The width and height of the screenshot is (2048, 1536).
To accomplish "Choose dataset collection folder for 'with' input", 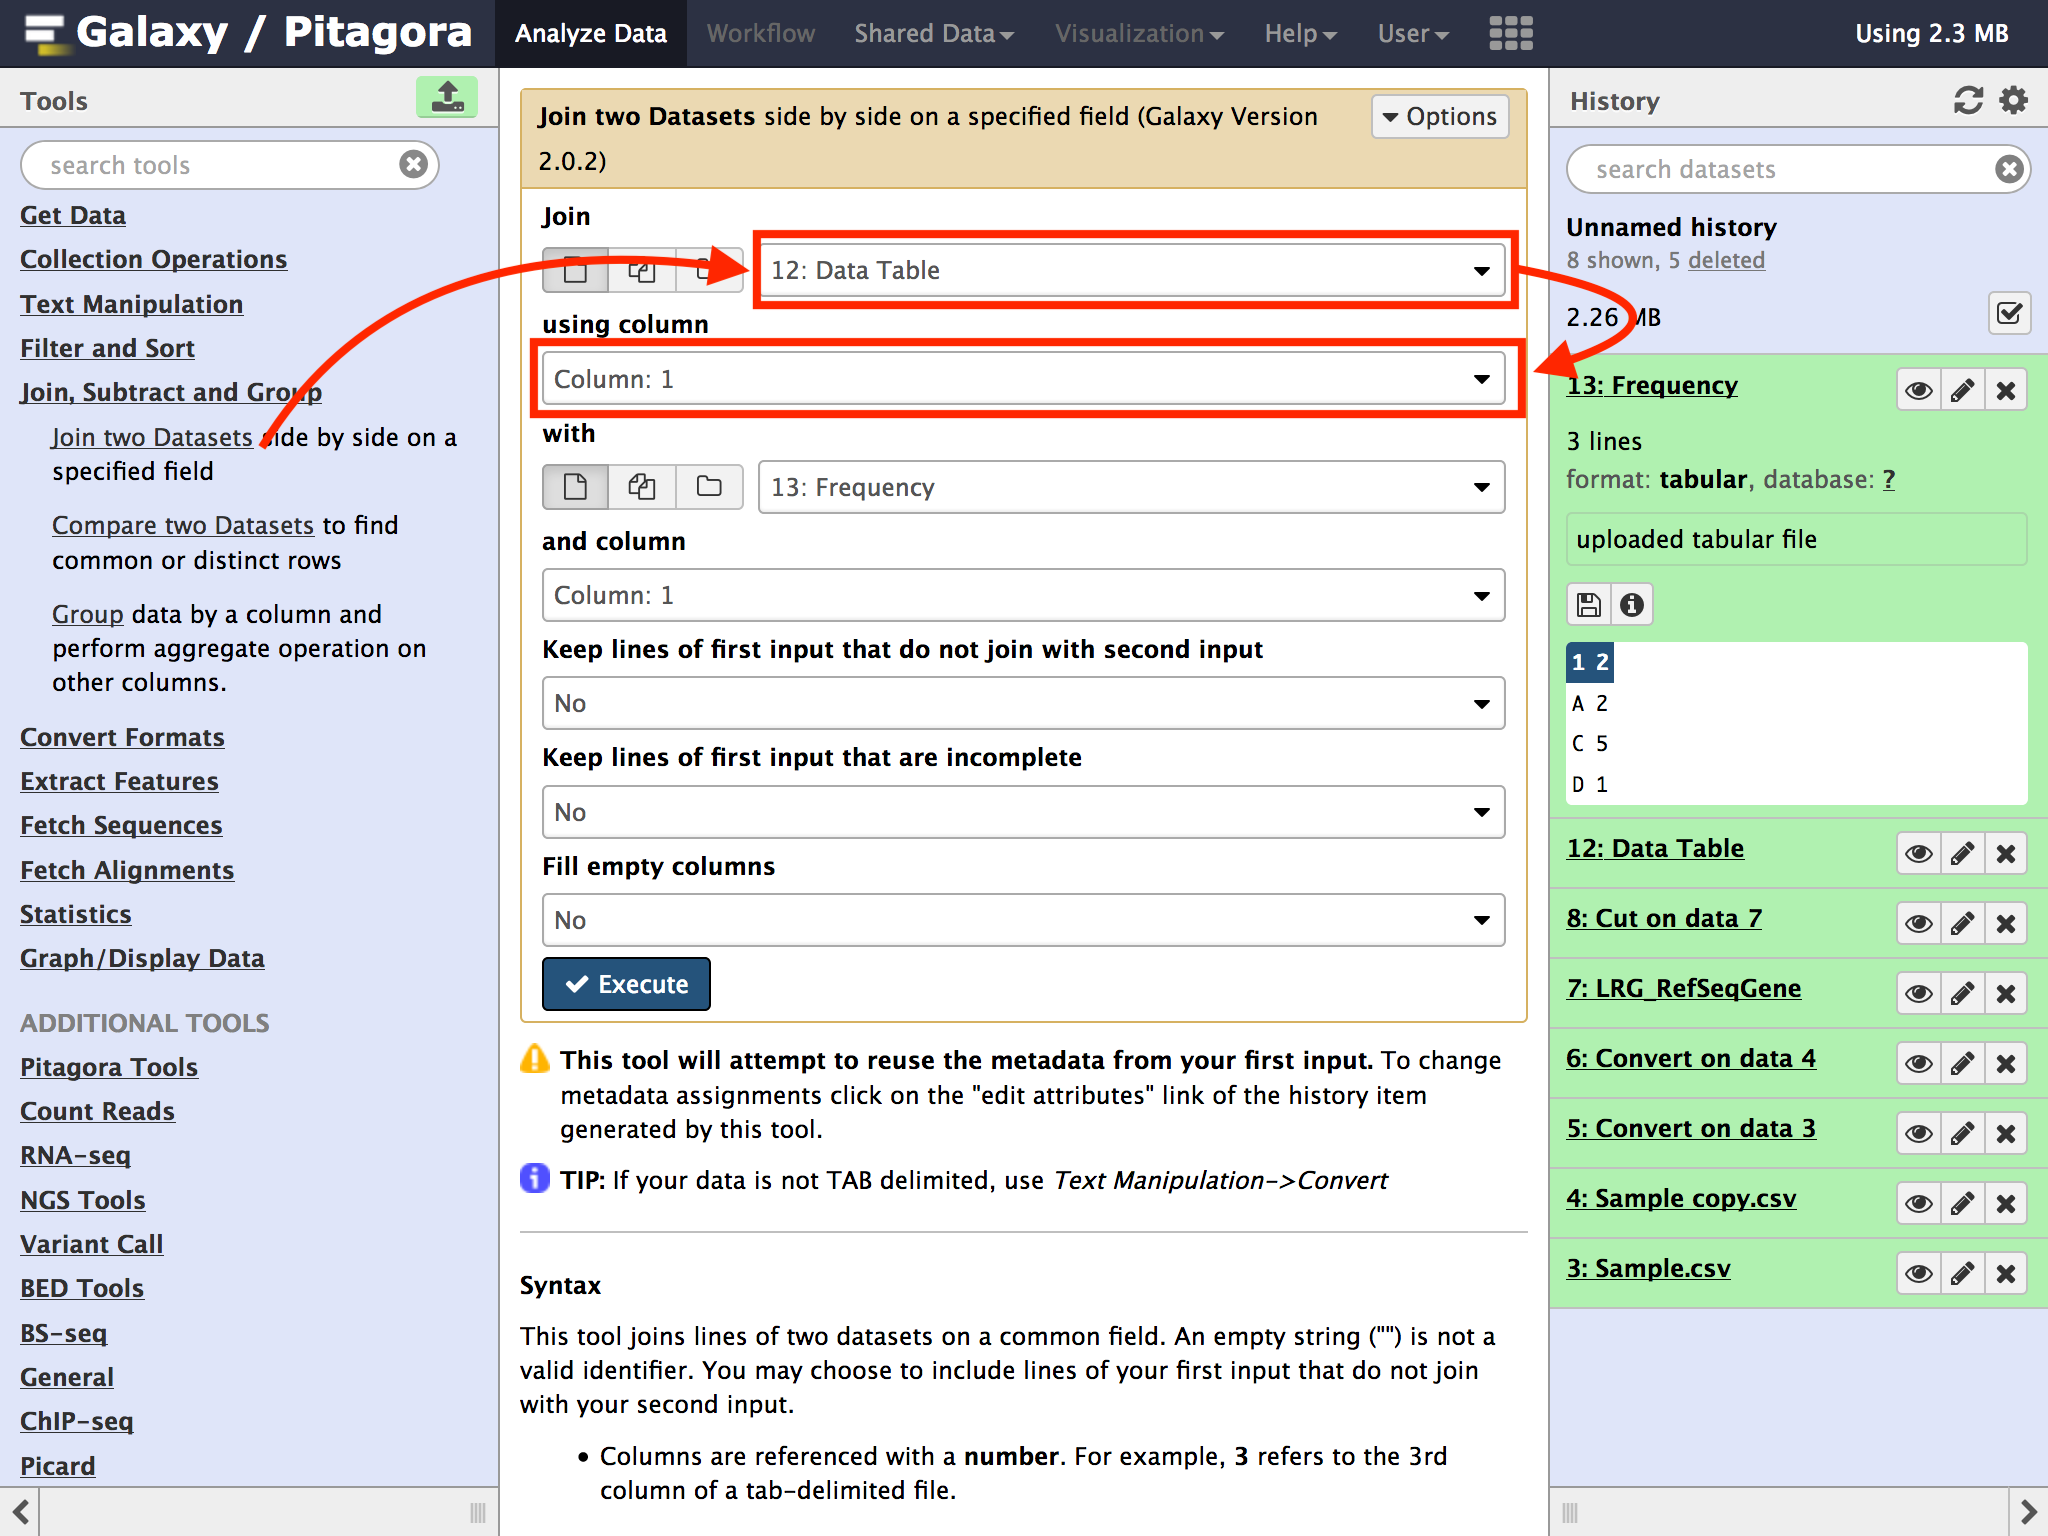I will pos(709,487).
